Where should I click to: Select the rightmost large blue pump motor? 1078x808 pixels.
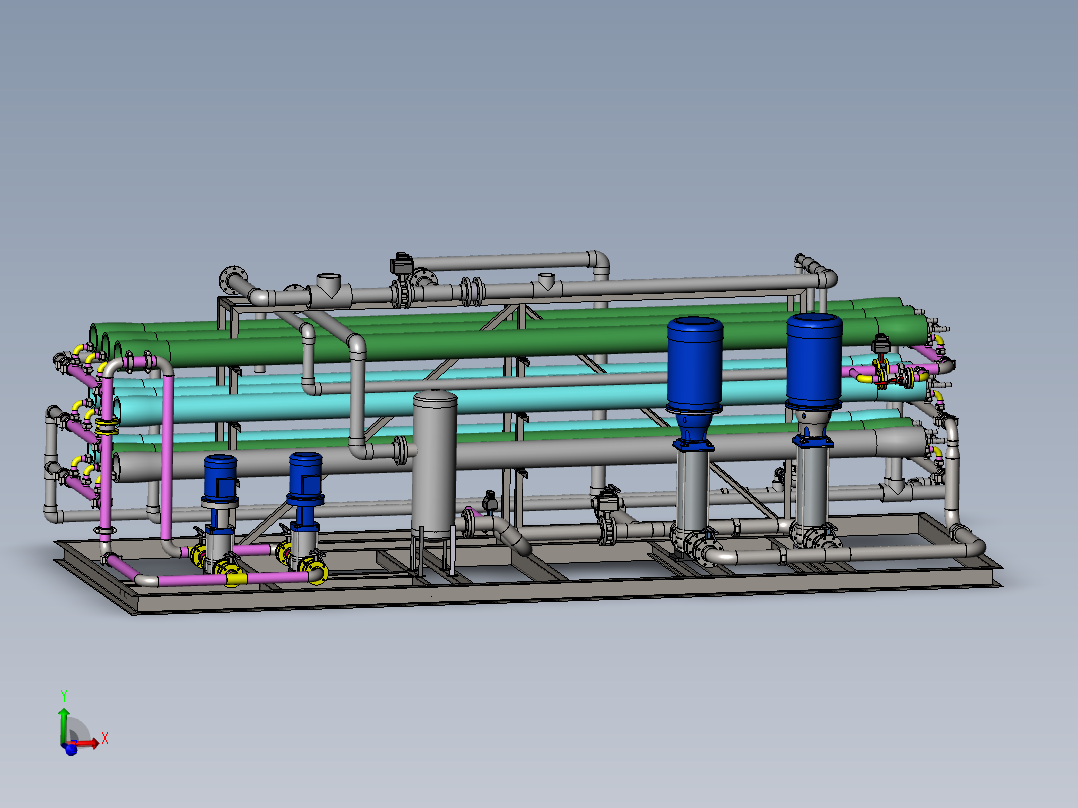814,361
